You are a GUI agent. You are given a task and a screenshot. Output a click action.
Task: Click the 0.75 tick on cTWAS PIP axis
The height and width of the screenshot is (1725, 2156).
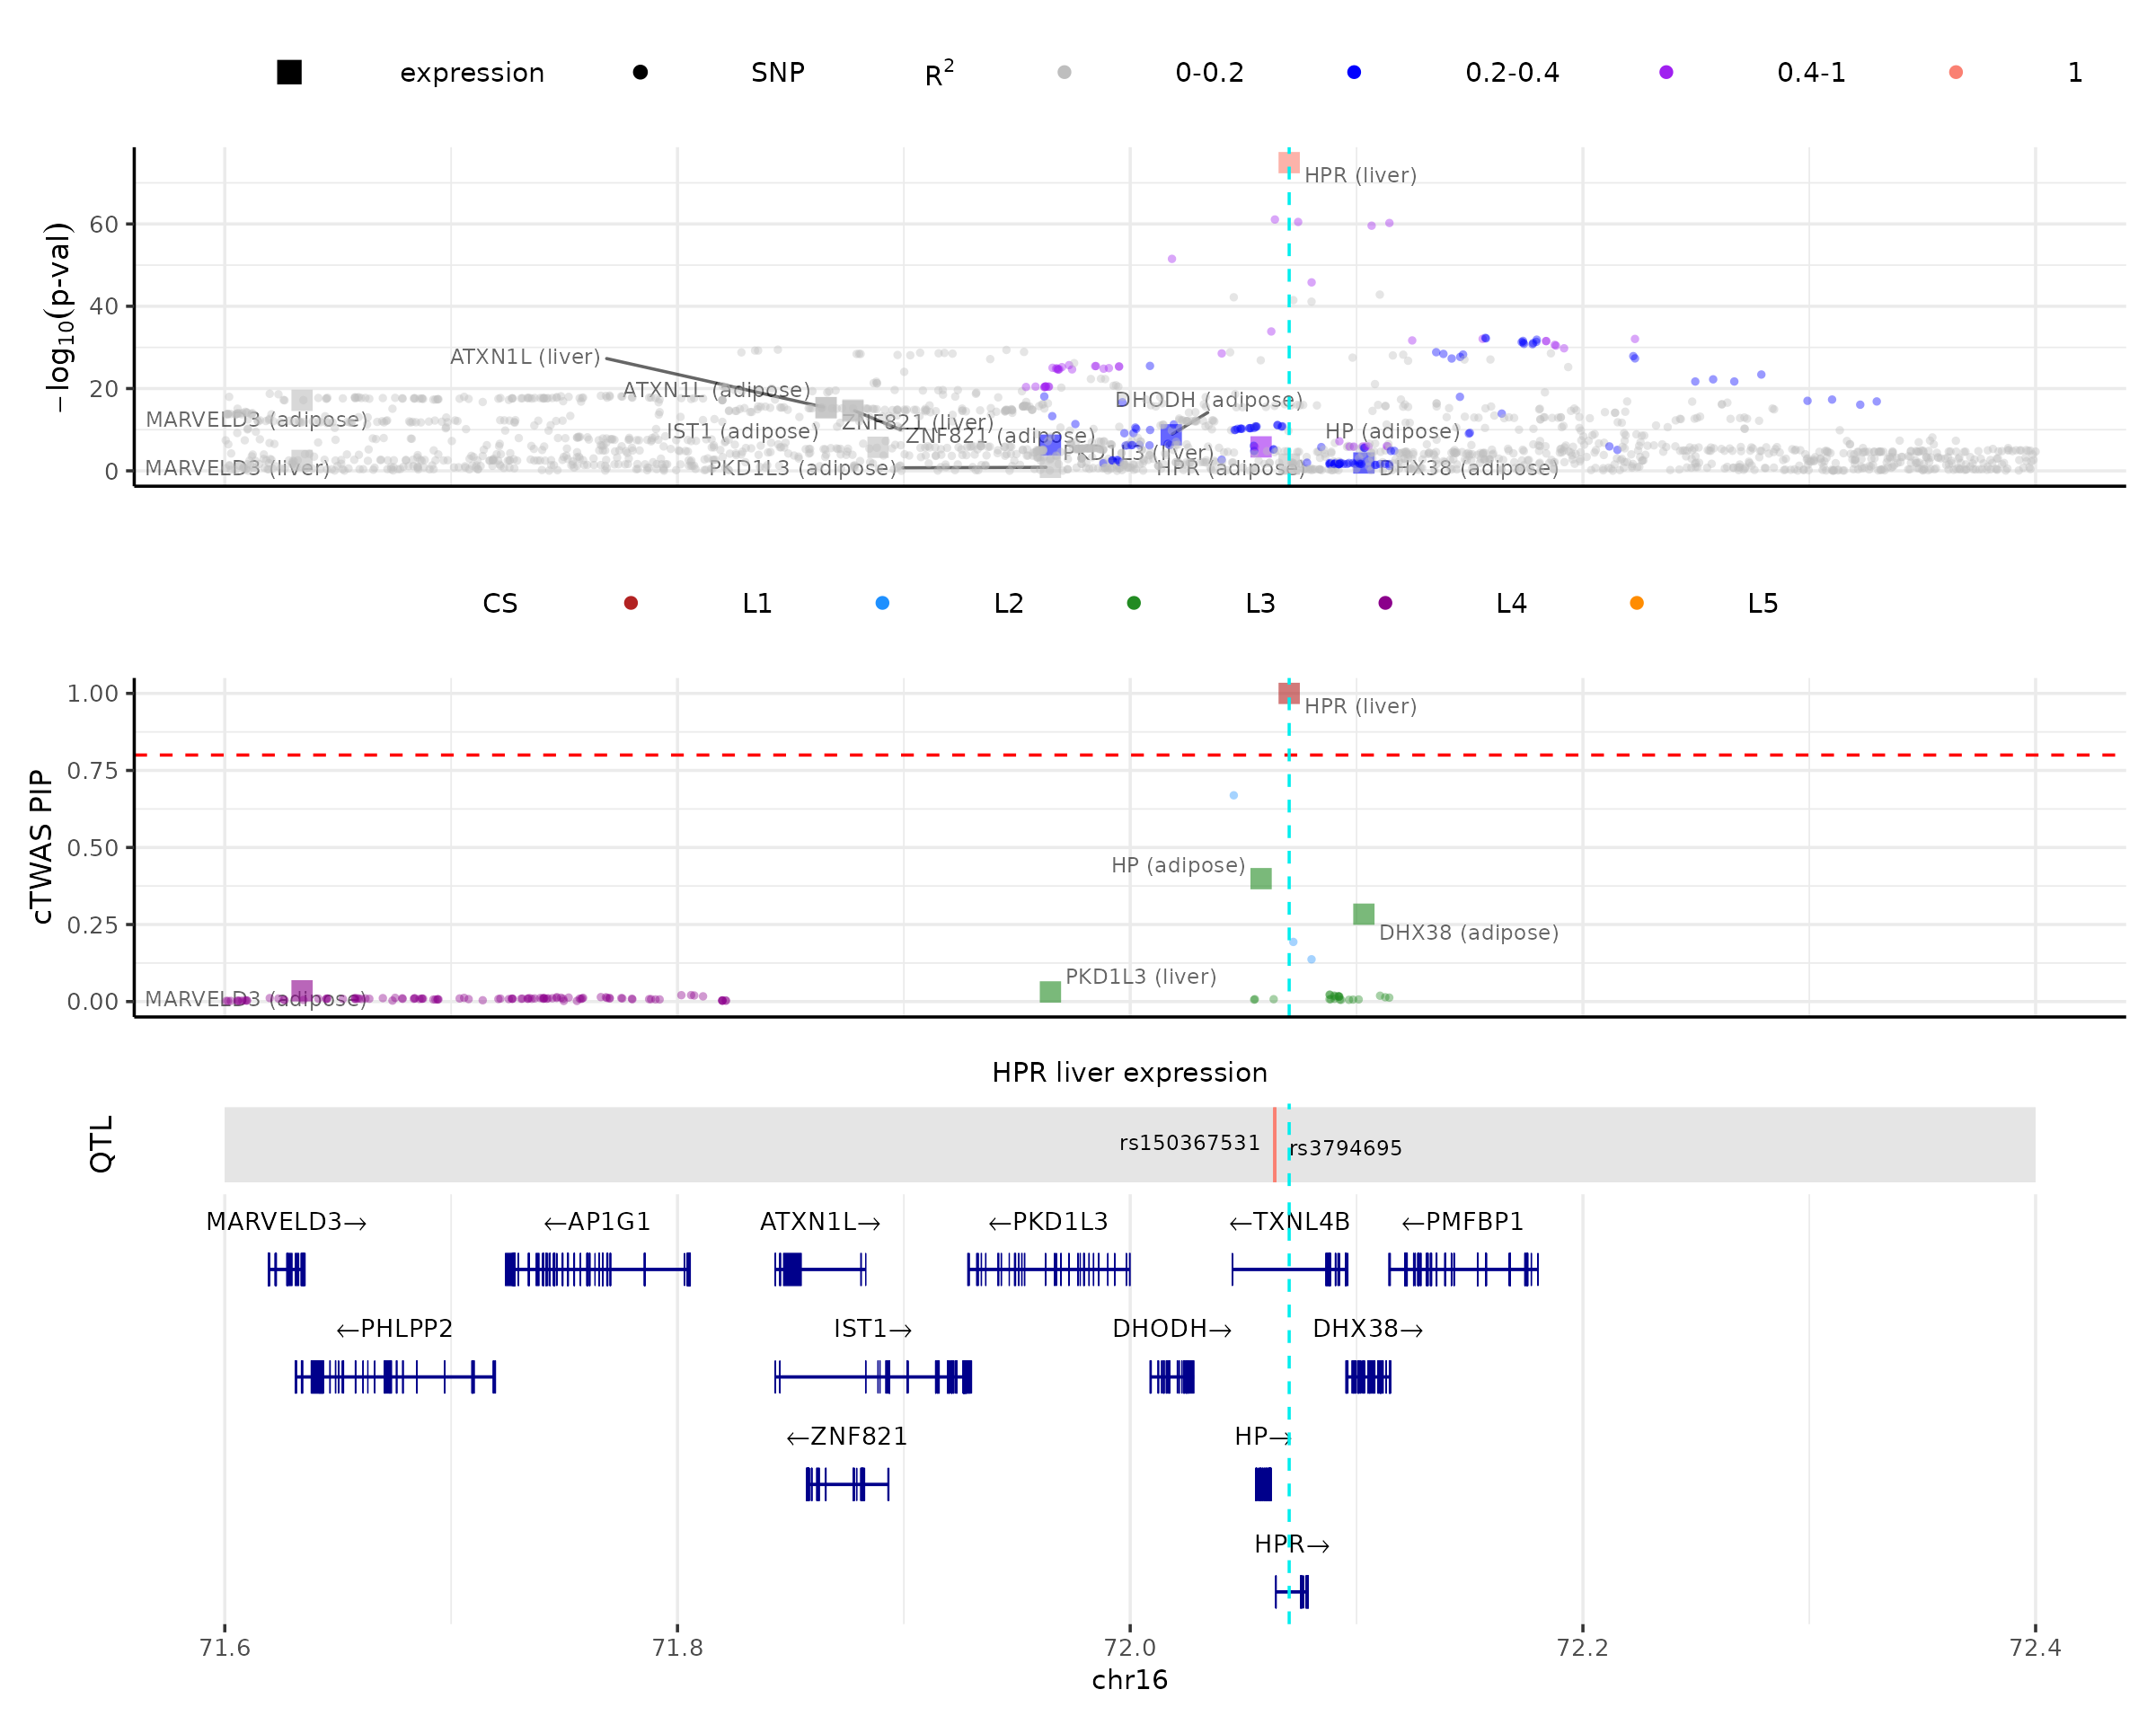(92, 770)
